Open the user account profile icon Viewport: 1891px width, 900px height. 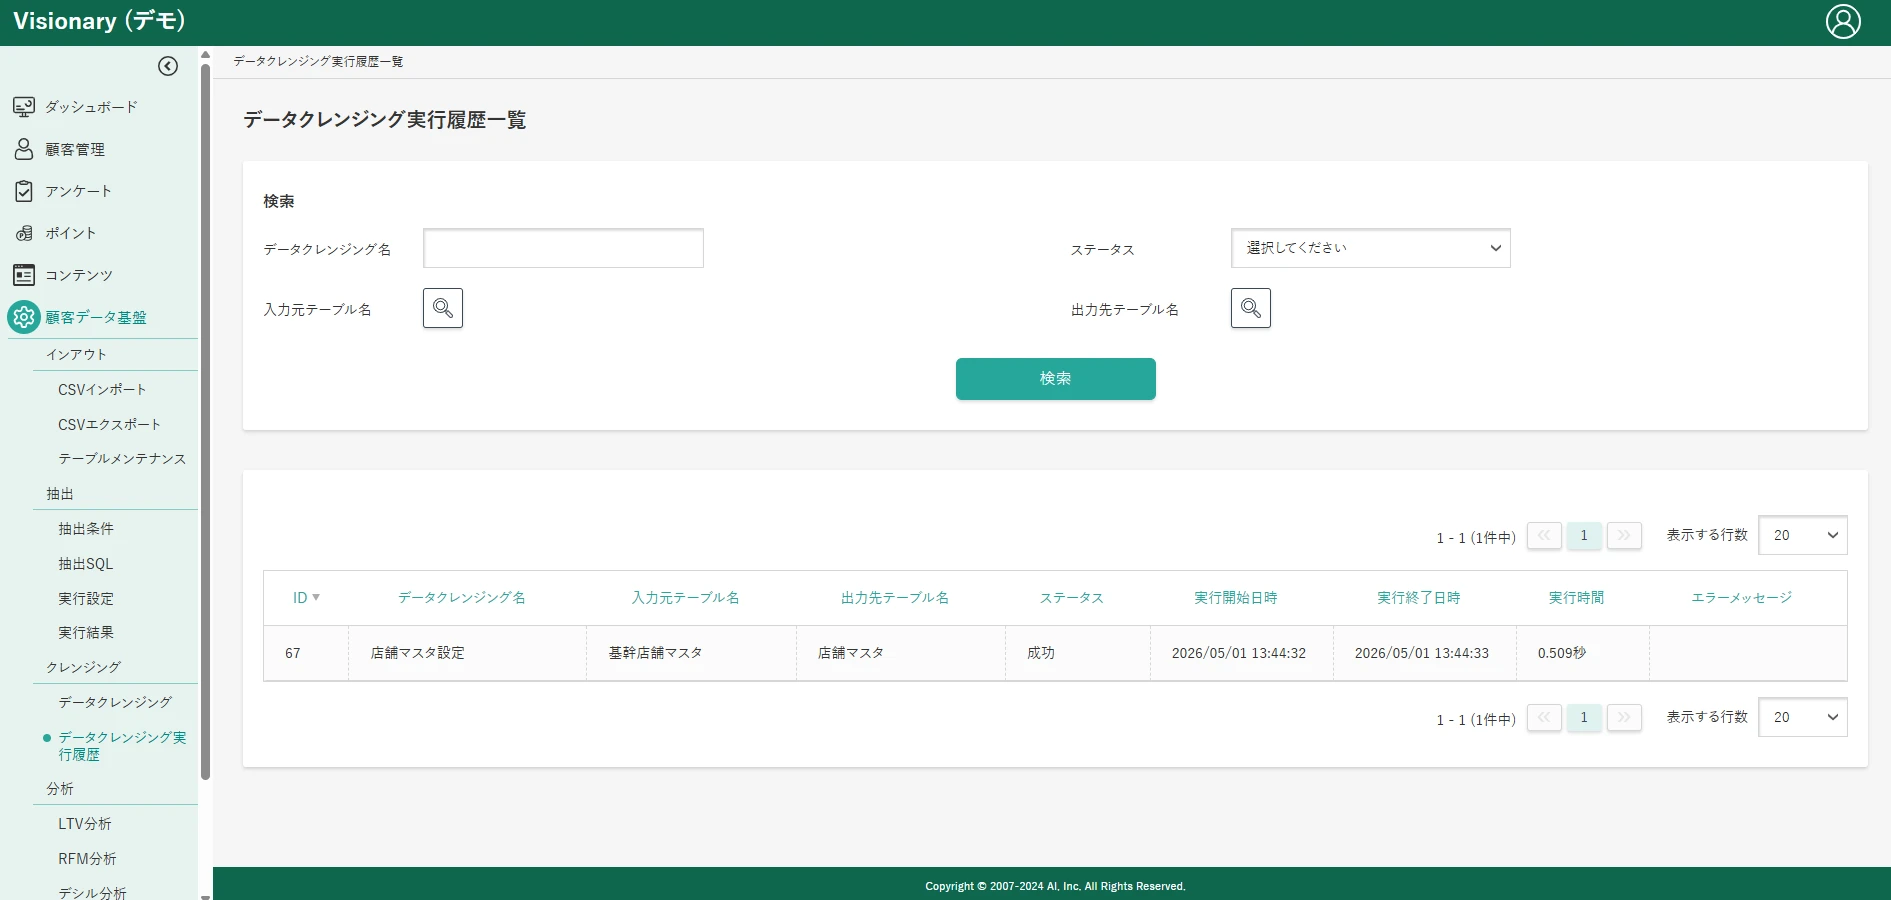1843,21
